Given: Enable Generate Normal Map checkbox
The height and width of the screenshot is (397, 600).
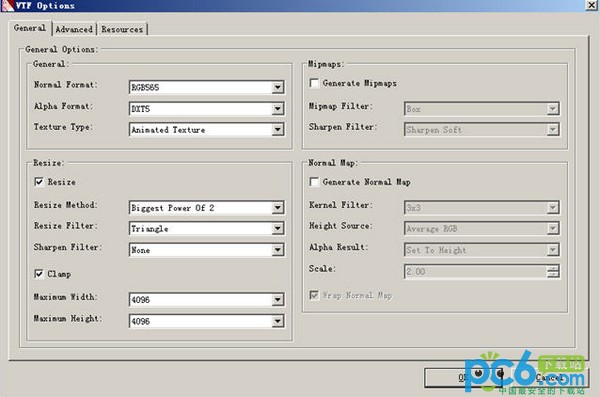Looking at the screenshot, I should [314, 182].
